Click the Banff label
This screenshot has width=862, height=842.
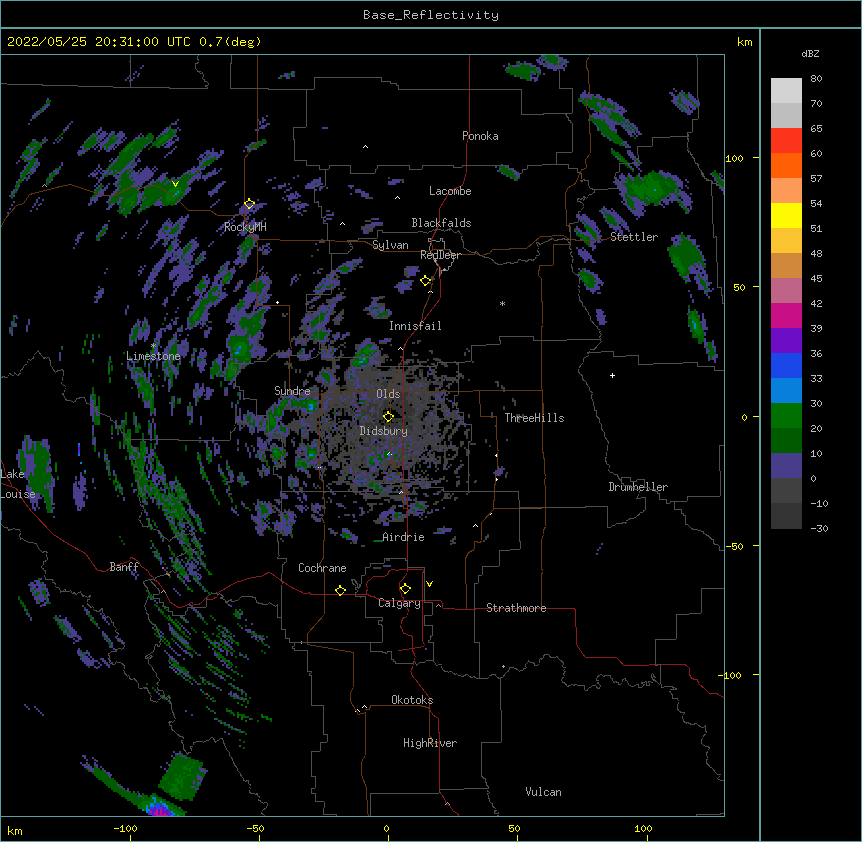124,567
